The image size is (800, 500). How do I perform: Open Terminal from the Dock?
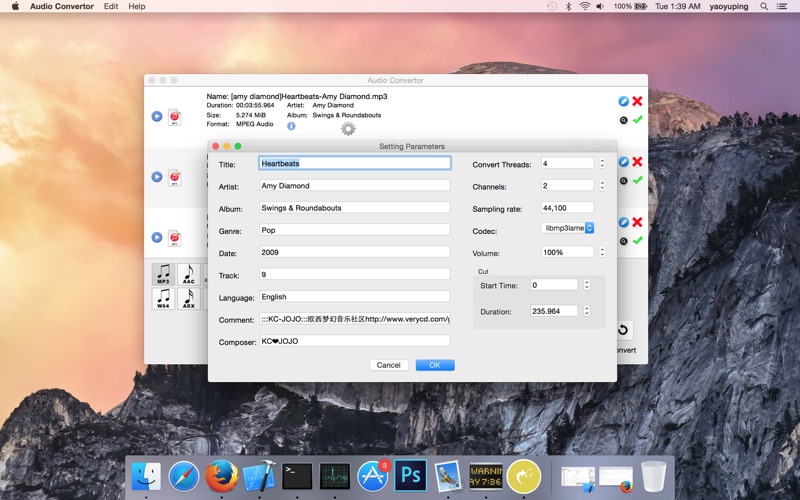[297, 477]
